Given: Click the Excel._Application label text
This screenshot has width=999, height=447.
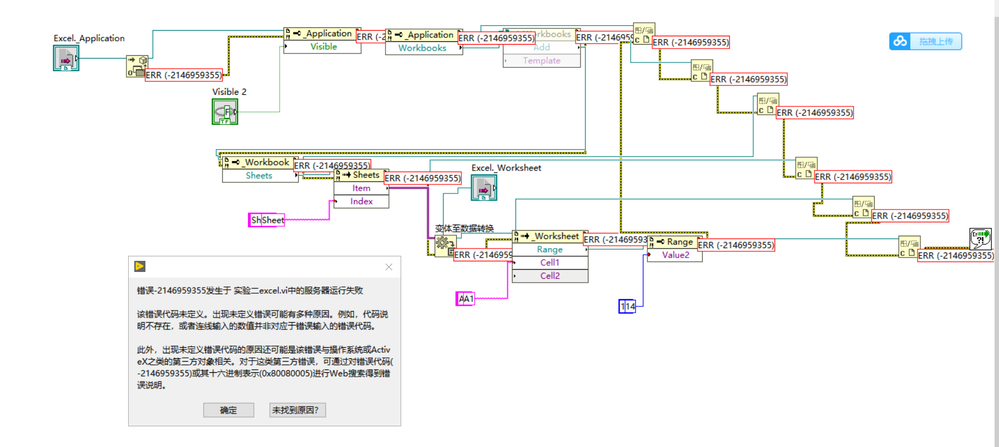Looking at the screenshot, I should [x=89, y=38].
